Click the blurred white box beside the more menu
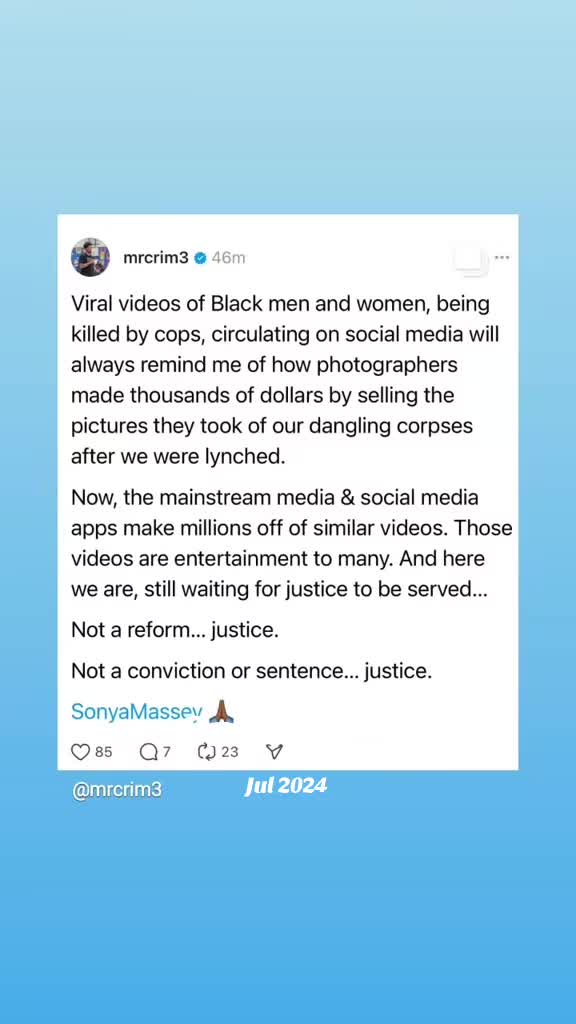The height and width of the screenshot is (1024, 576). point(471,260)
